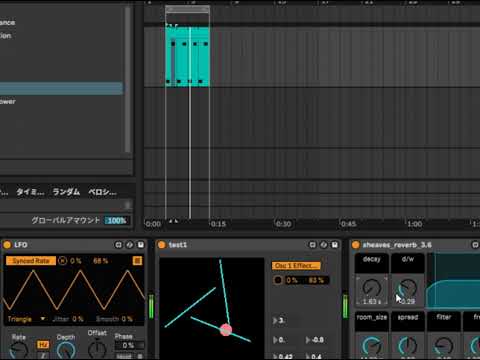The height and width of the screenshot is (360, 480).
Task: Click the LFO unmap circle icon
Action: [62, 261]
